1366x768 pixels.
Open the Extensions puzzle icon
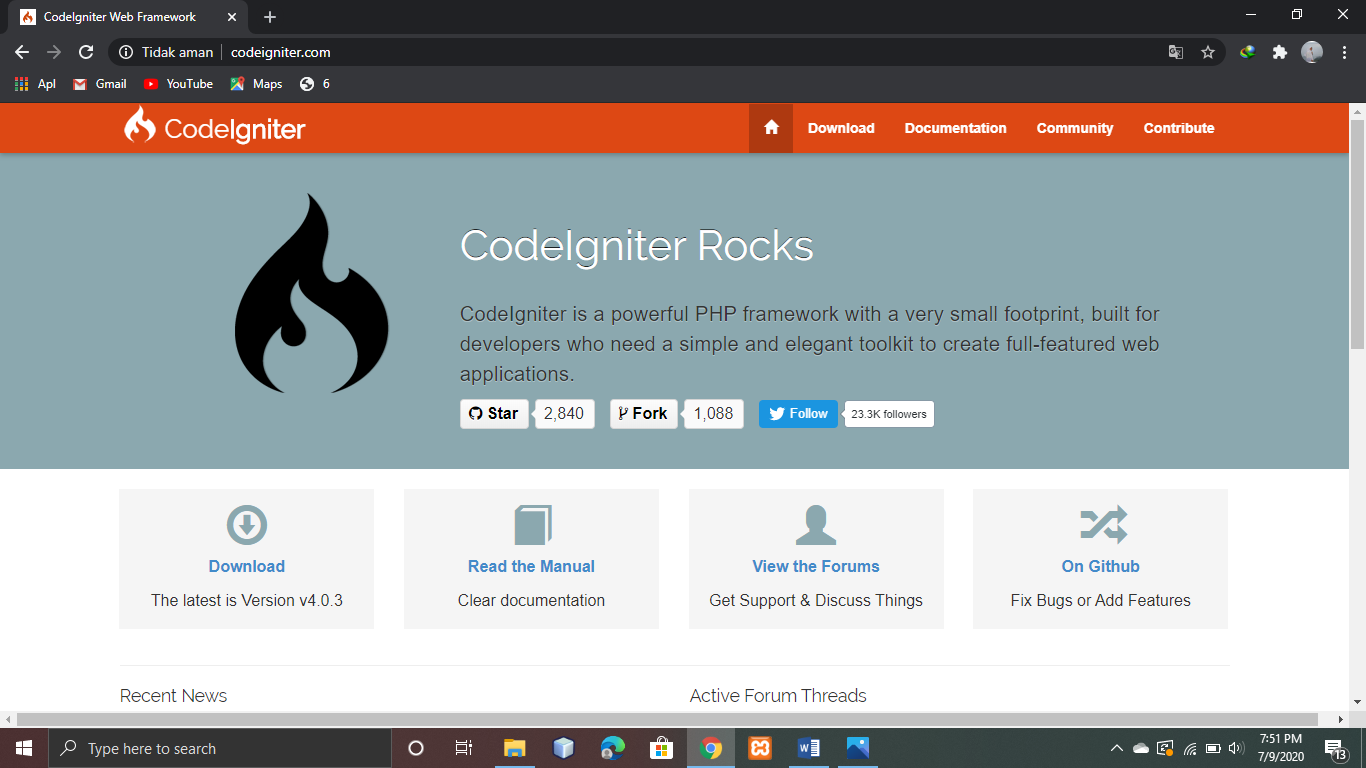click(1280, 52)
